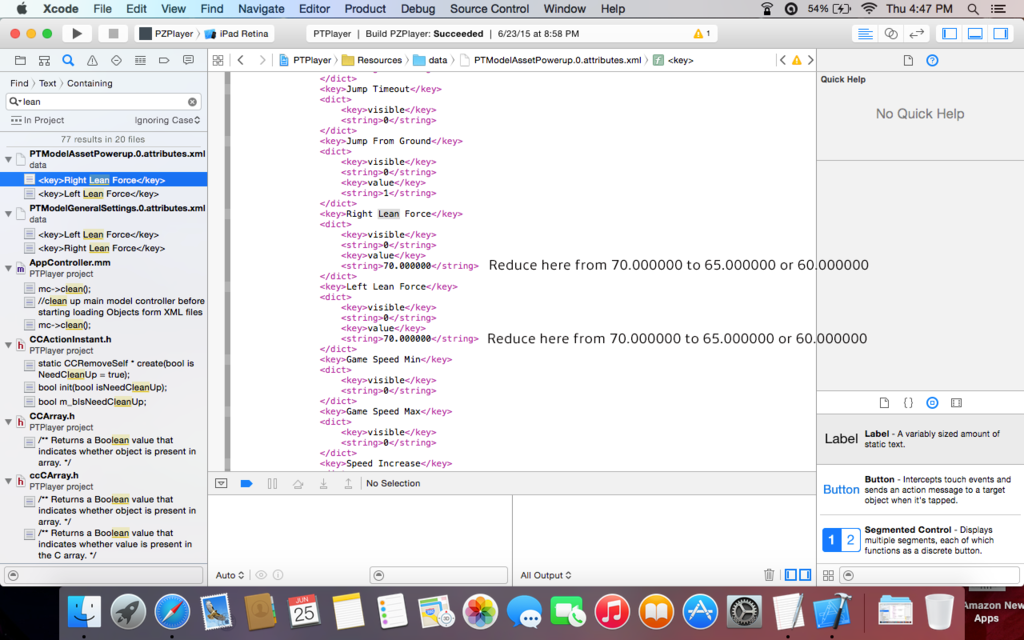Click the Resources breadcrumb folder
This screenshot has height=640, width=1024.
[372, 60]
